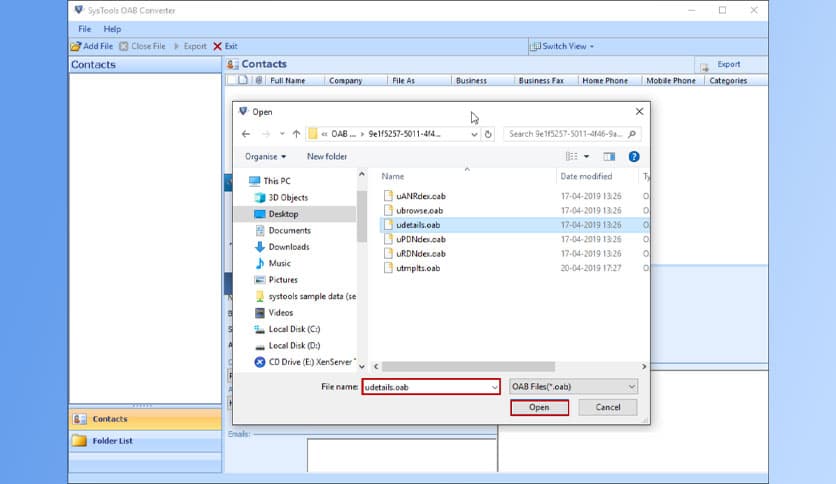
Task: Click the Add File toolbar button
Action: click(x=92, y=46)
